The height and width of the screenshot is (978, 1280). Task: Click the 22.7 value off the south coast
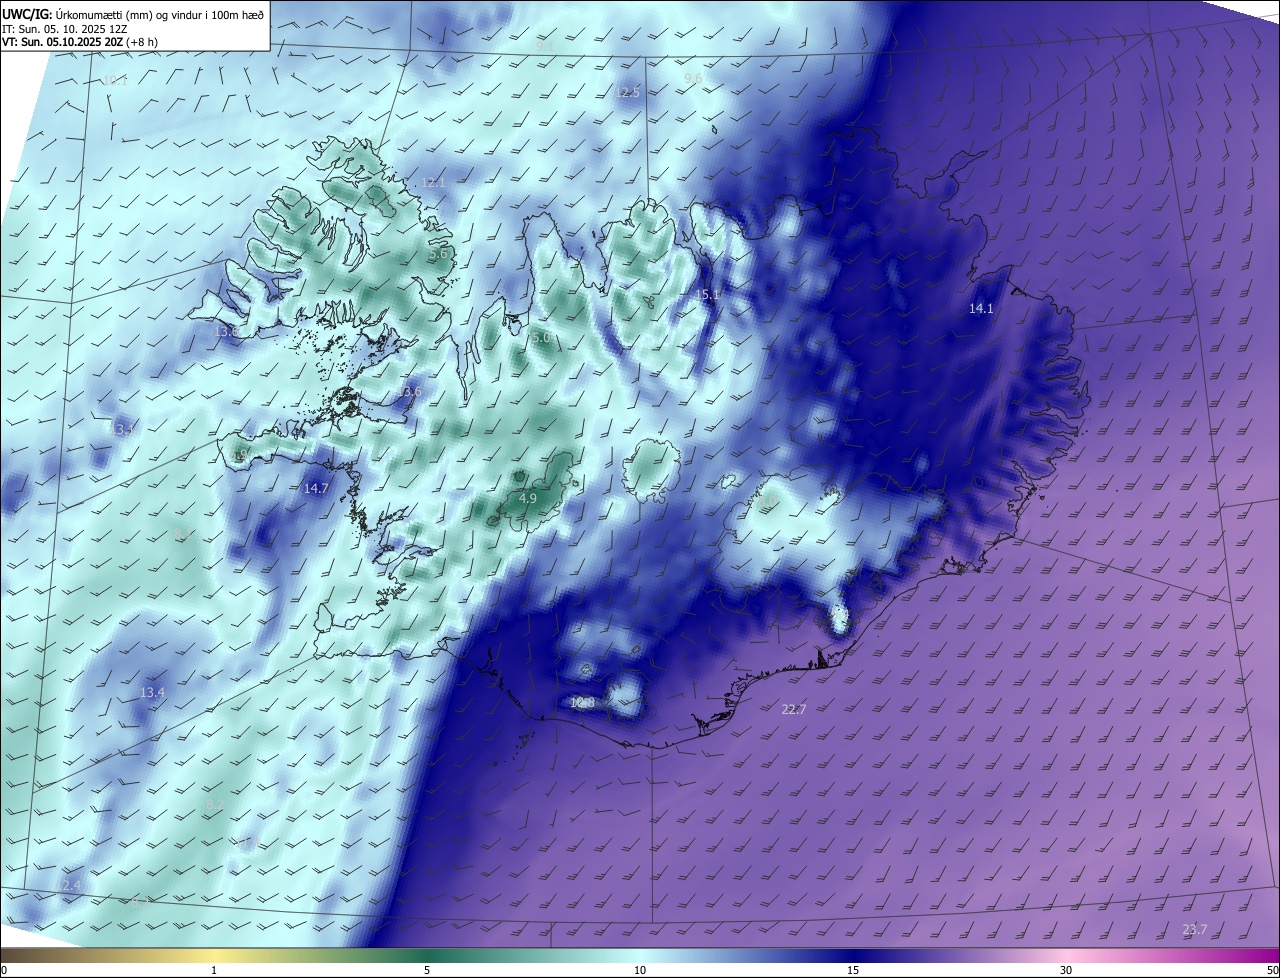click(793, 709)
